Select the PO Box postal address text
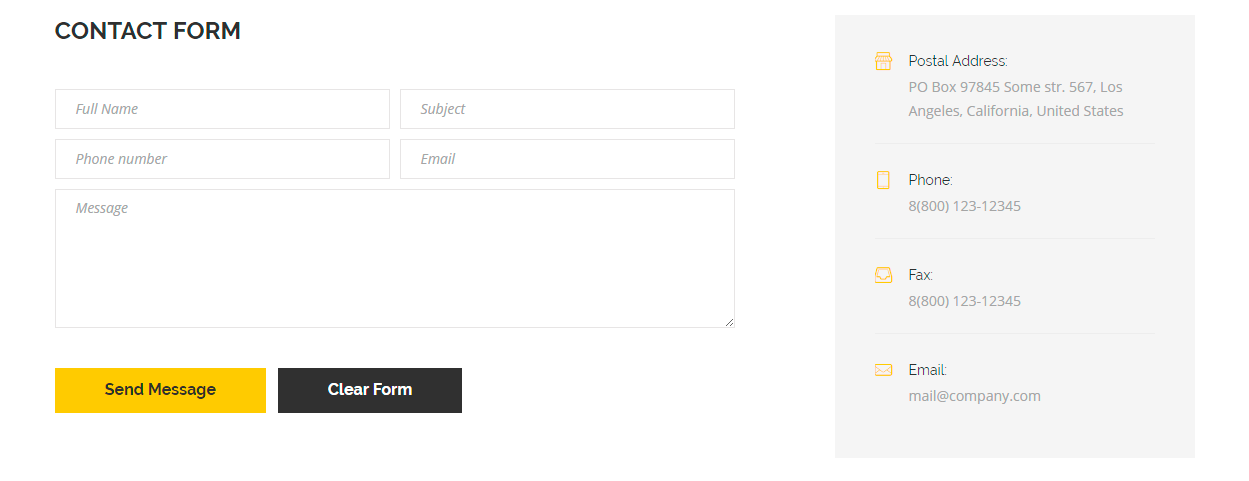 1015,99
